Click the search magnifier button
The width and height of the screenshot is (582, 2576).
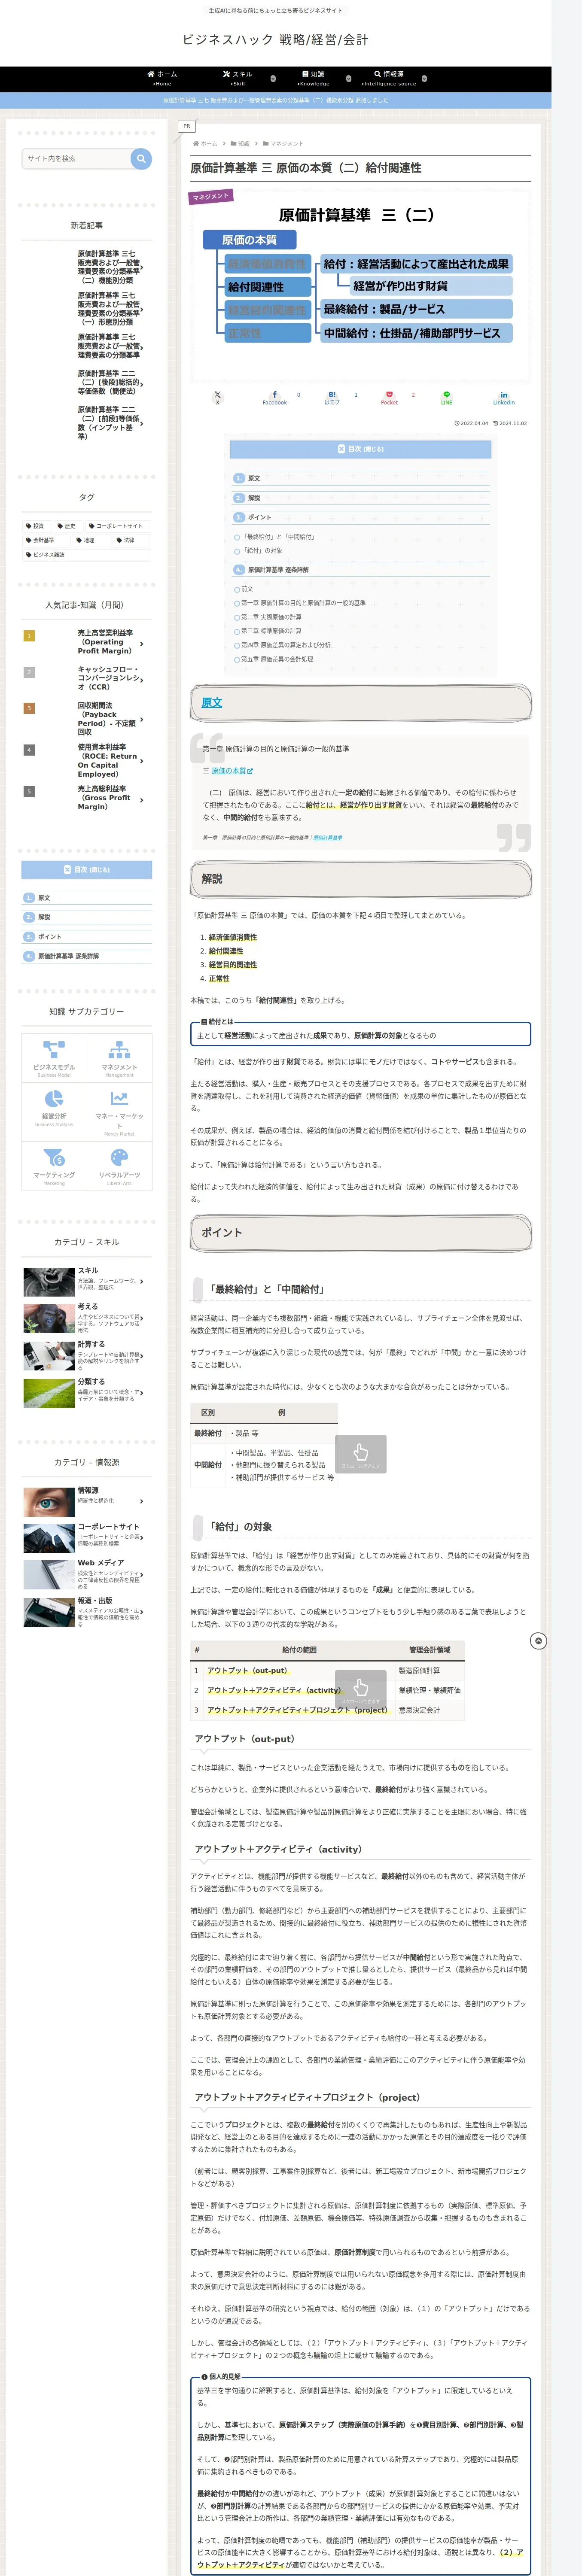click(x=141, y=158)
